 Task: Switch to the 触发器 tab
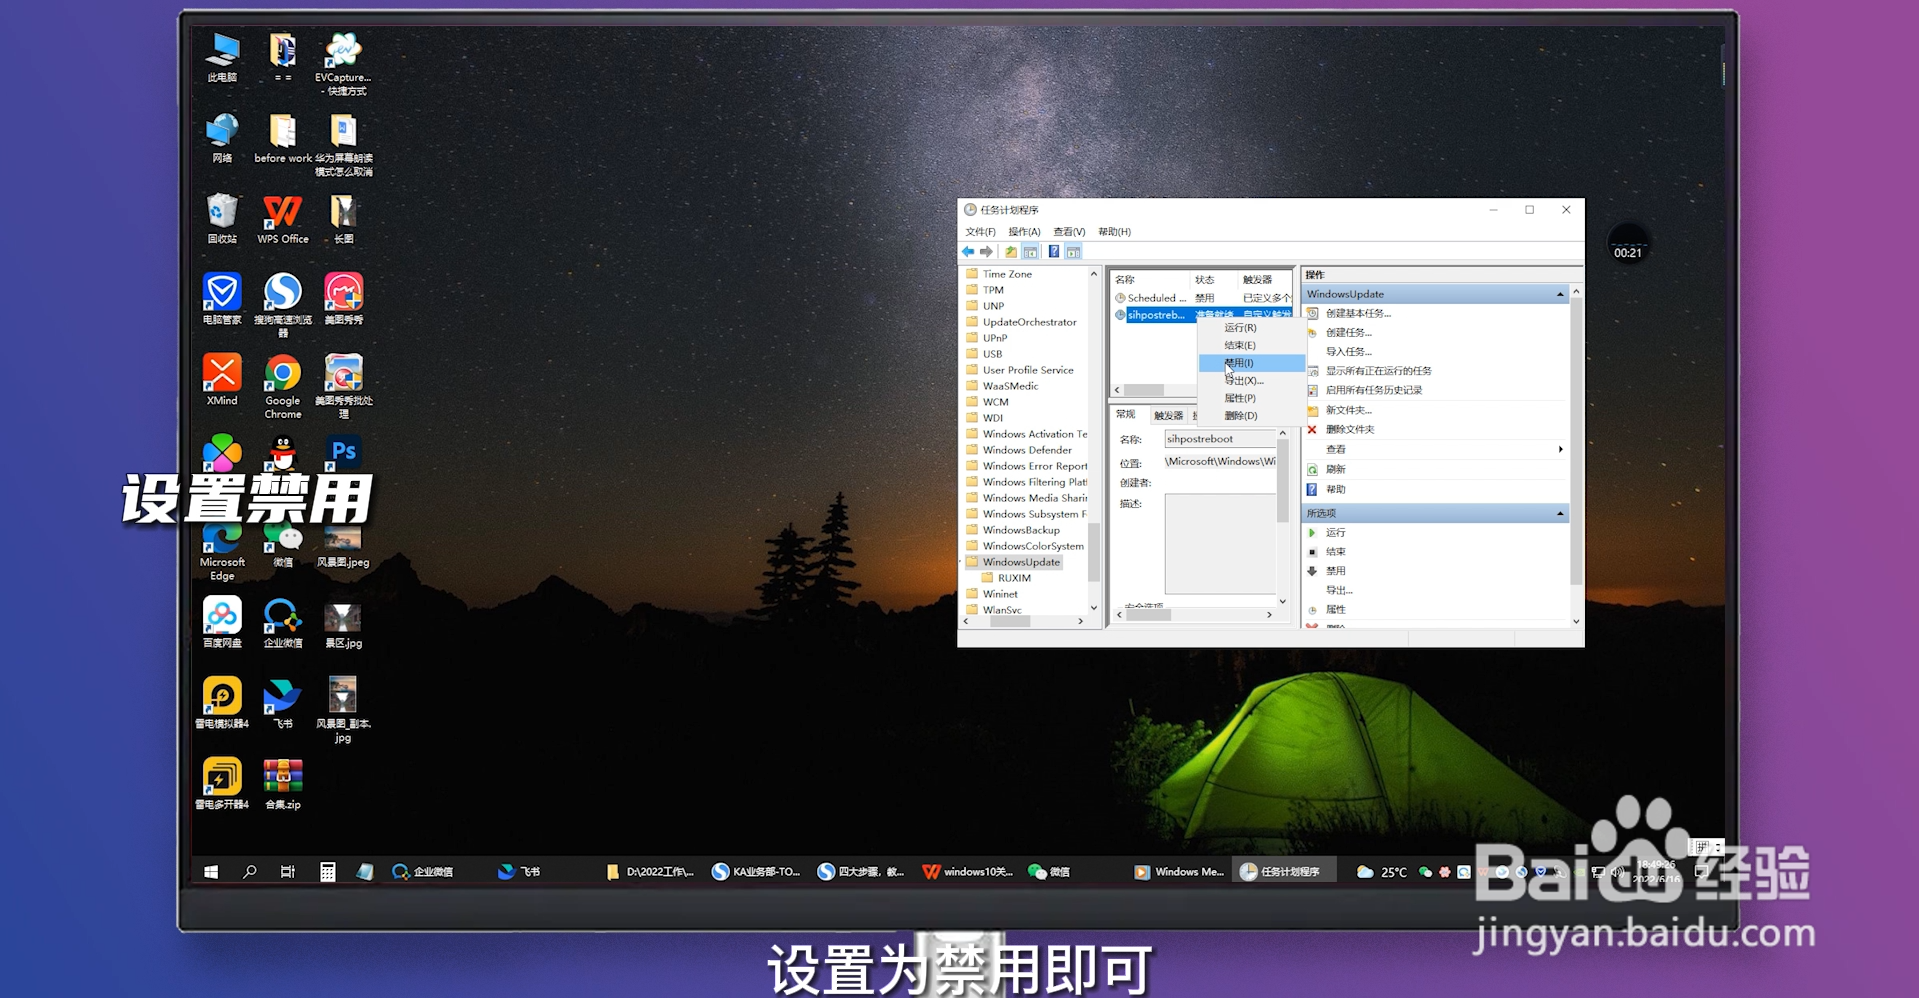point(1168,415)
